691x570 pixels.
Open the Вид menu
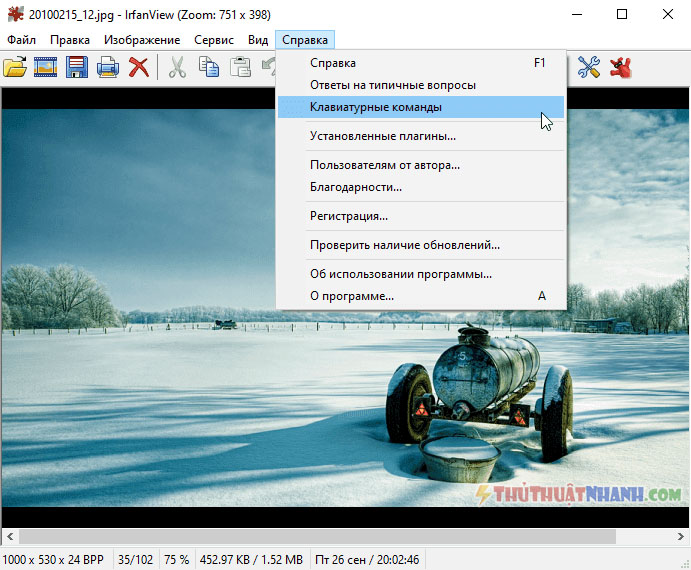(x=258, y=40)
